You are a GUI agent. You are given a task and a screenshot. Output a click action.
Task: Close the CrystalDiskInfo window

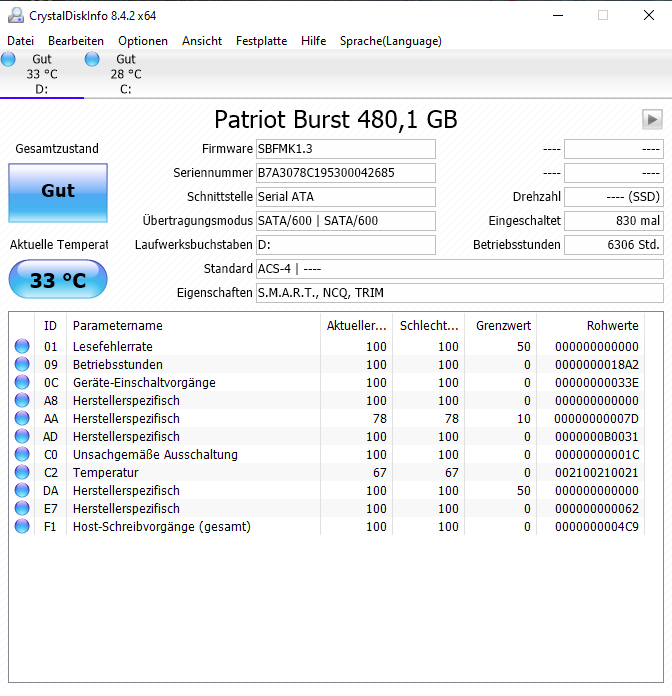(x=649, y=16)
